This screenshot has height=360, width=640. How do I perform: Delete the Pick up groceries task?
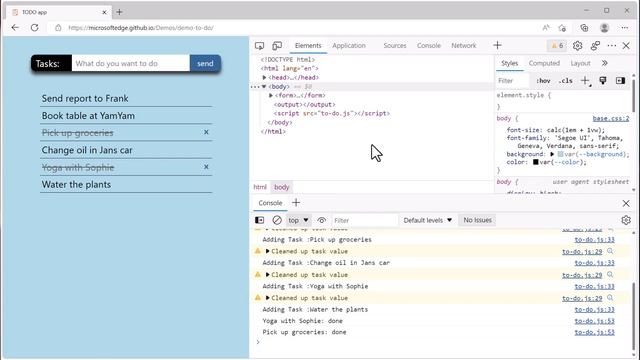tap(206, 132)
